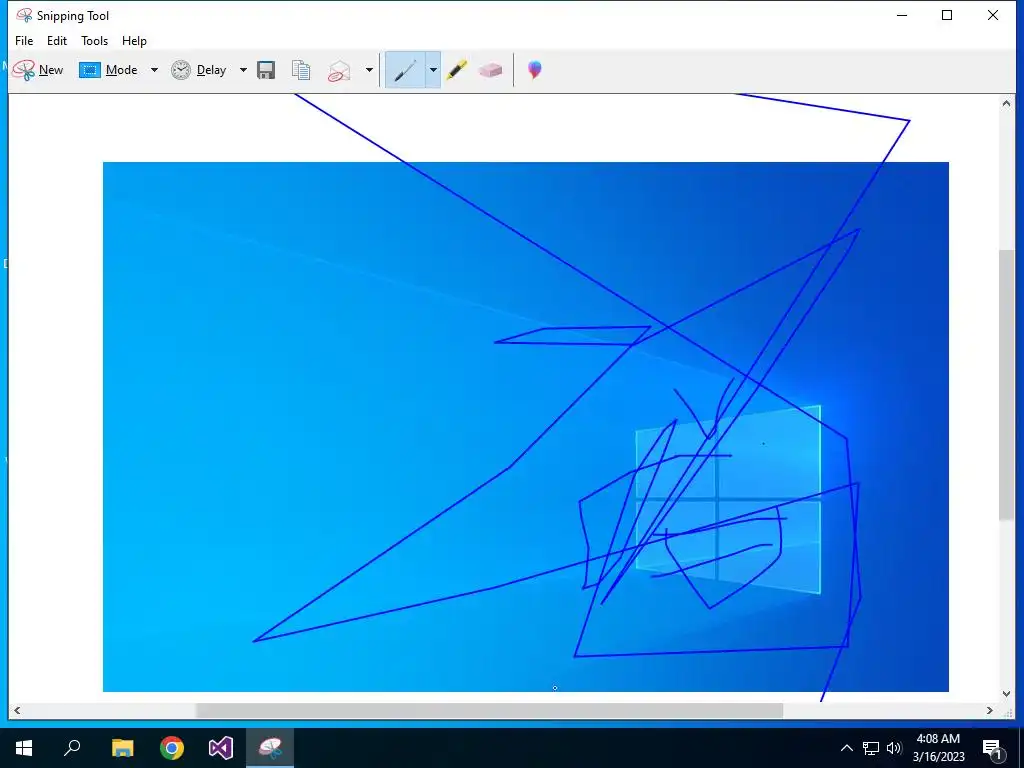Maximize the Snipping Tool window
Image resolution: width=1024 pixels, height=768 pixels.
[x=947, y=15]
